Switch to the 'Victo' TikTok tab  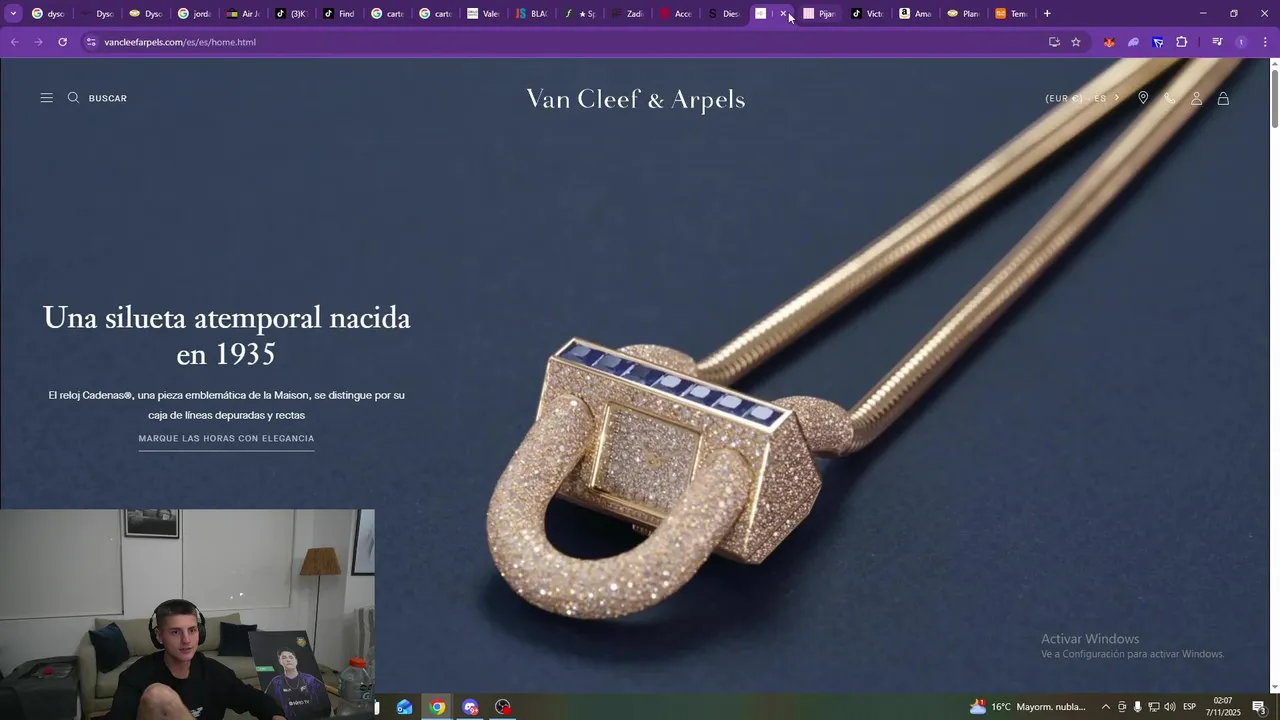[868, 14]
